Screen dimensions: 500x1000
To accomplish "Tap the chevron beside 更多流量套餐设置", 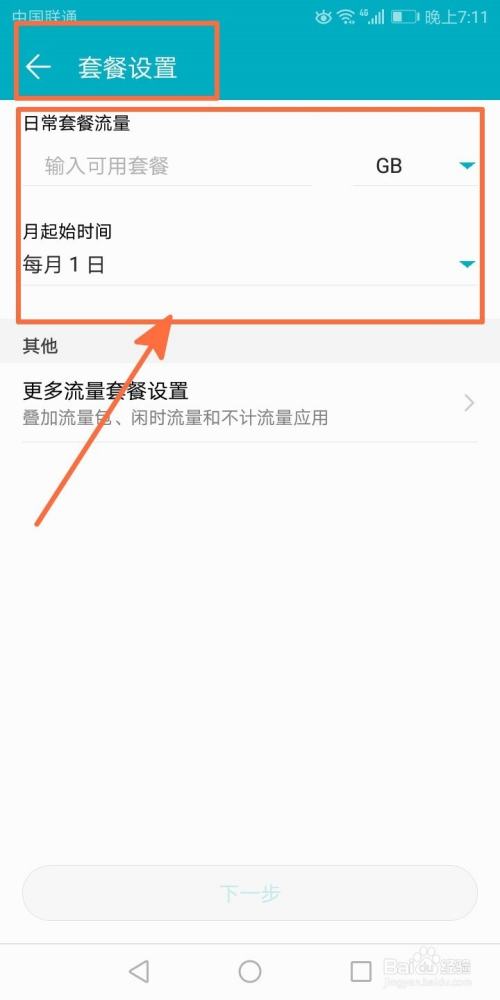I will (x=470, y=402).
